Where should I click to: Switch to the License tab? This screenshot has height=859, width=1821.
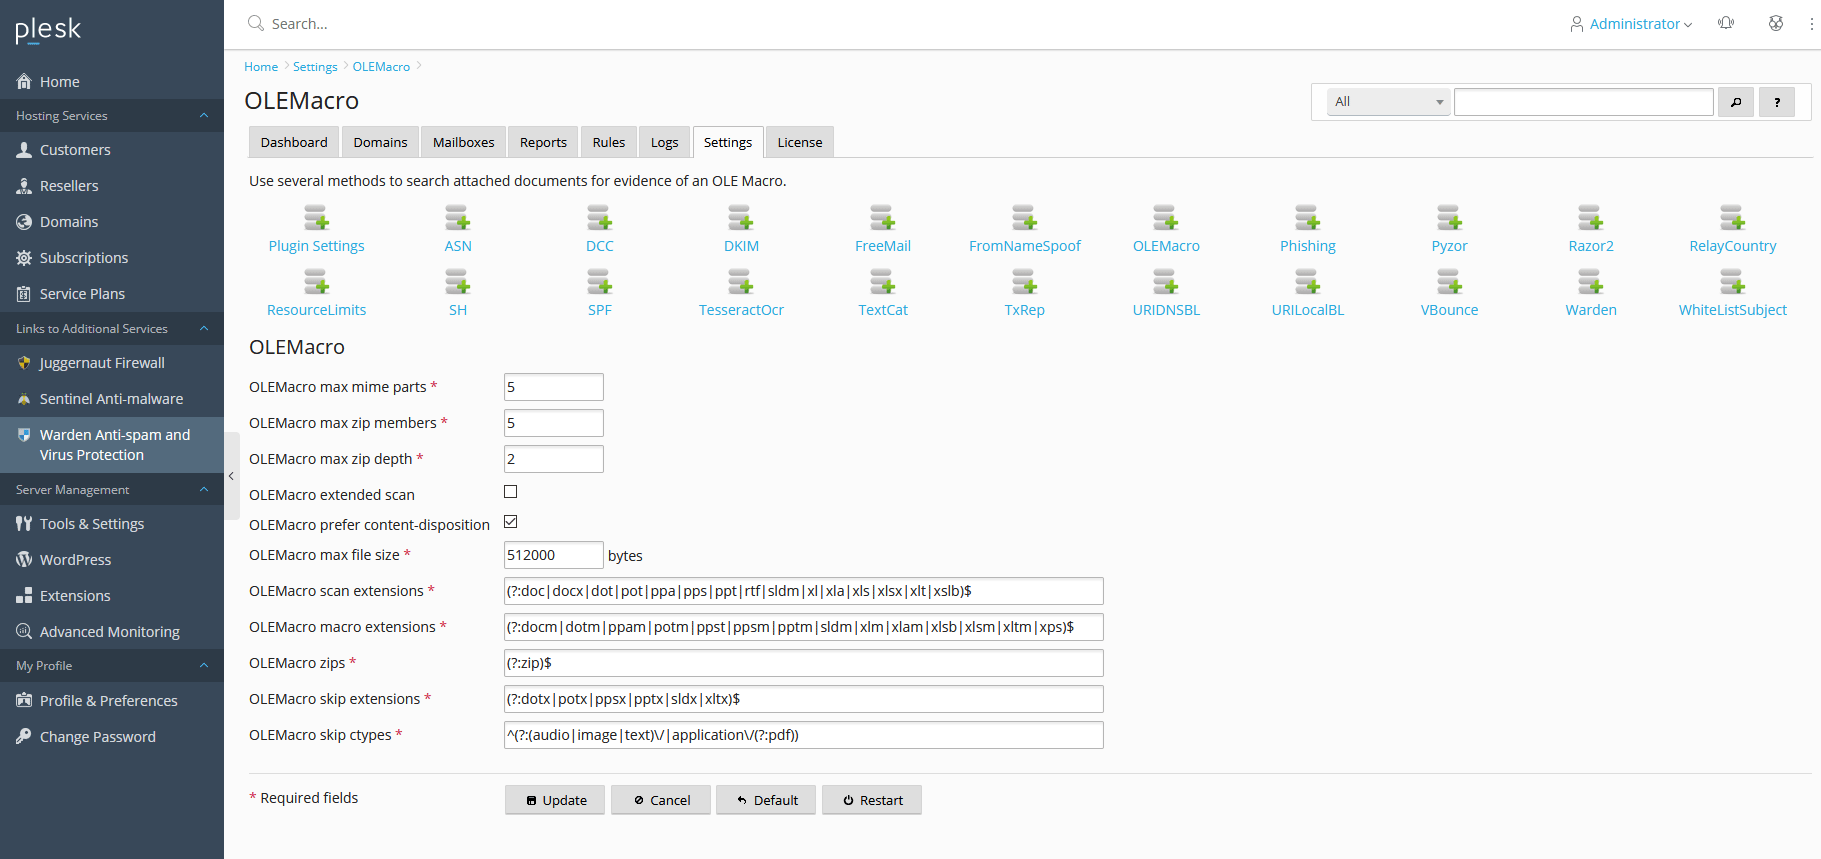pyautogui.click(x=800, y=142)
